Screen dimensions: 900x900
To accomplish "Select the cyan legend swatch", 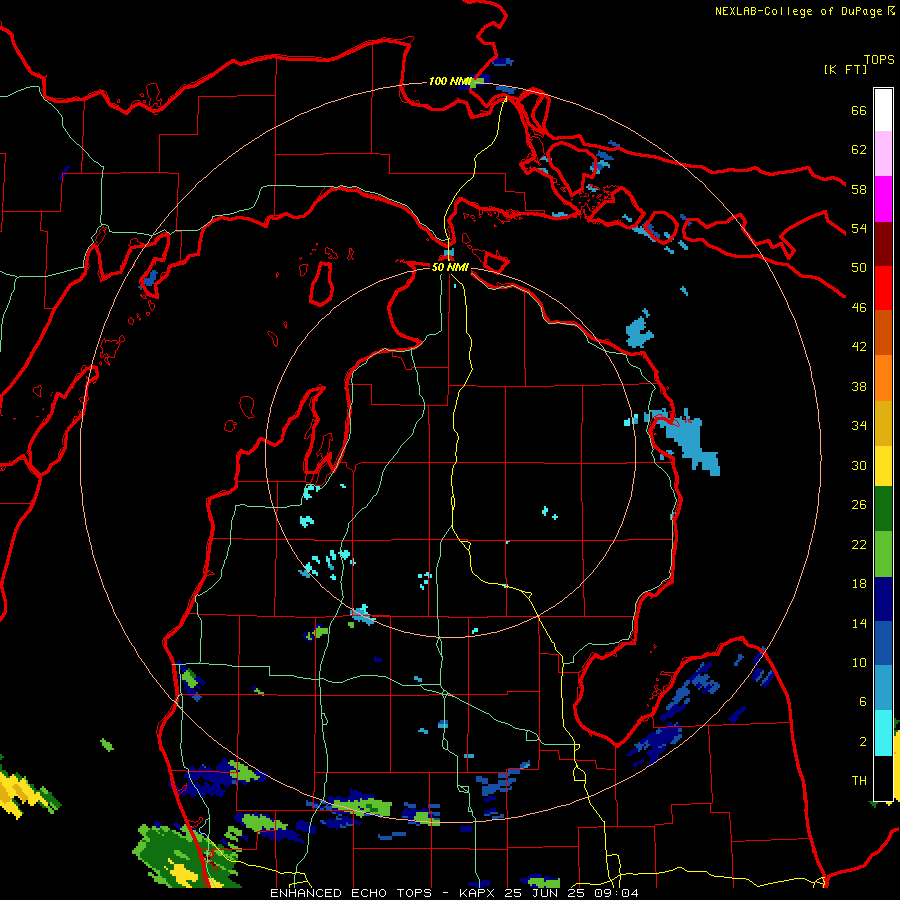I will (883, 733).
